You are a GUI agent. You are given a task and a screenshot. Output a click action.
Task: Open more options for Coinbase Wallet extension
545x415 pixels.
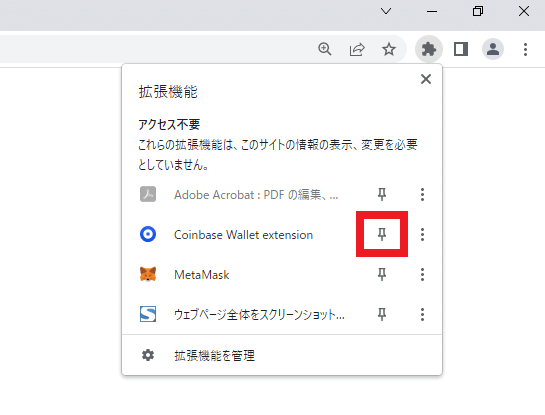tap(422, 235)
